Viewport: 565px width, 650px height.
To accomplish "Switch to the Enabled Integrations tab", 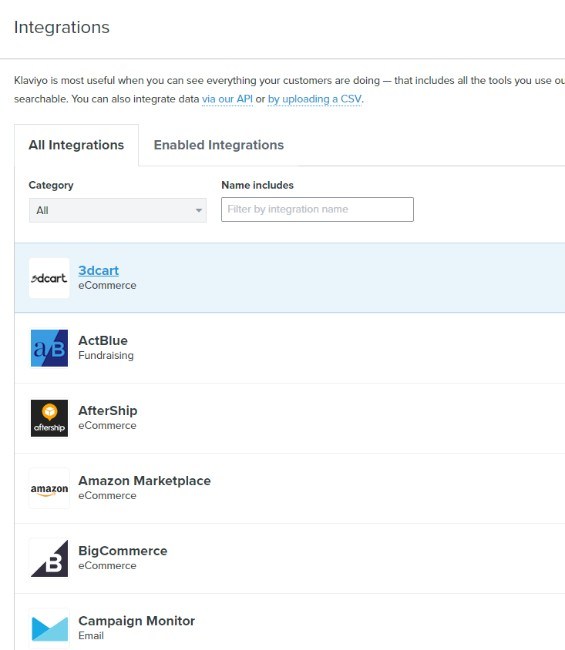I will [219, 145].
